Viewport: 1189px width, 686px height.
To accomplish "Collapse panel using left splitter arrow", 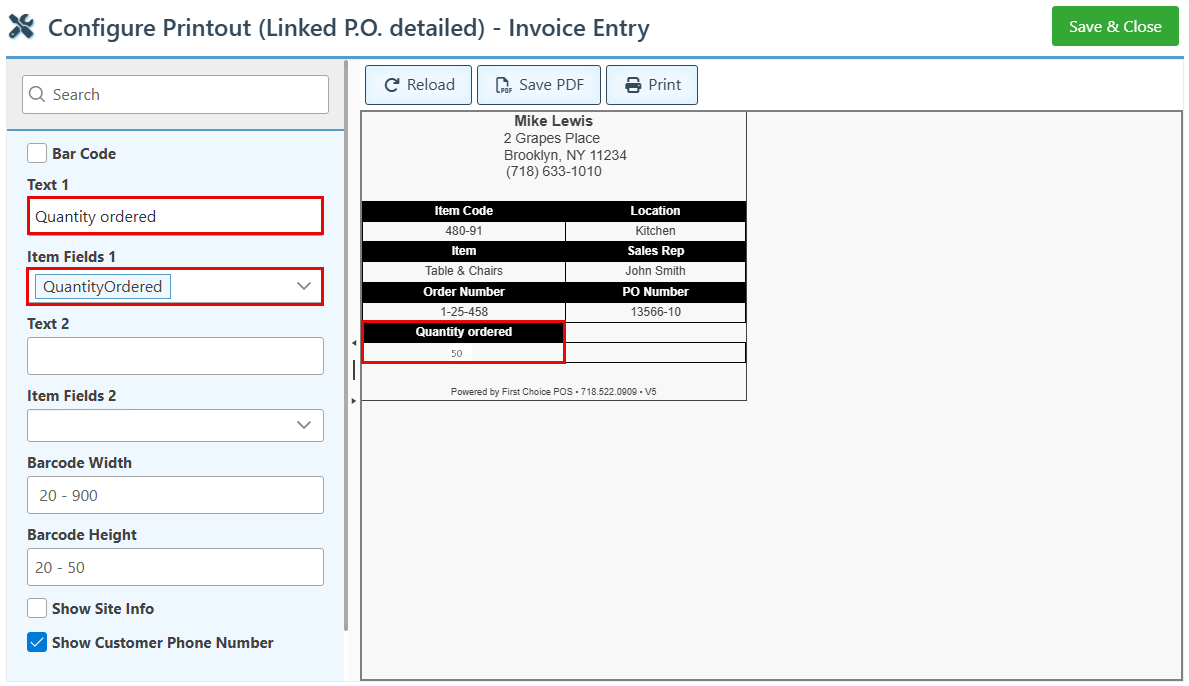I will [x=353, y=343].
